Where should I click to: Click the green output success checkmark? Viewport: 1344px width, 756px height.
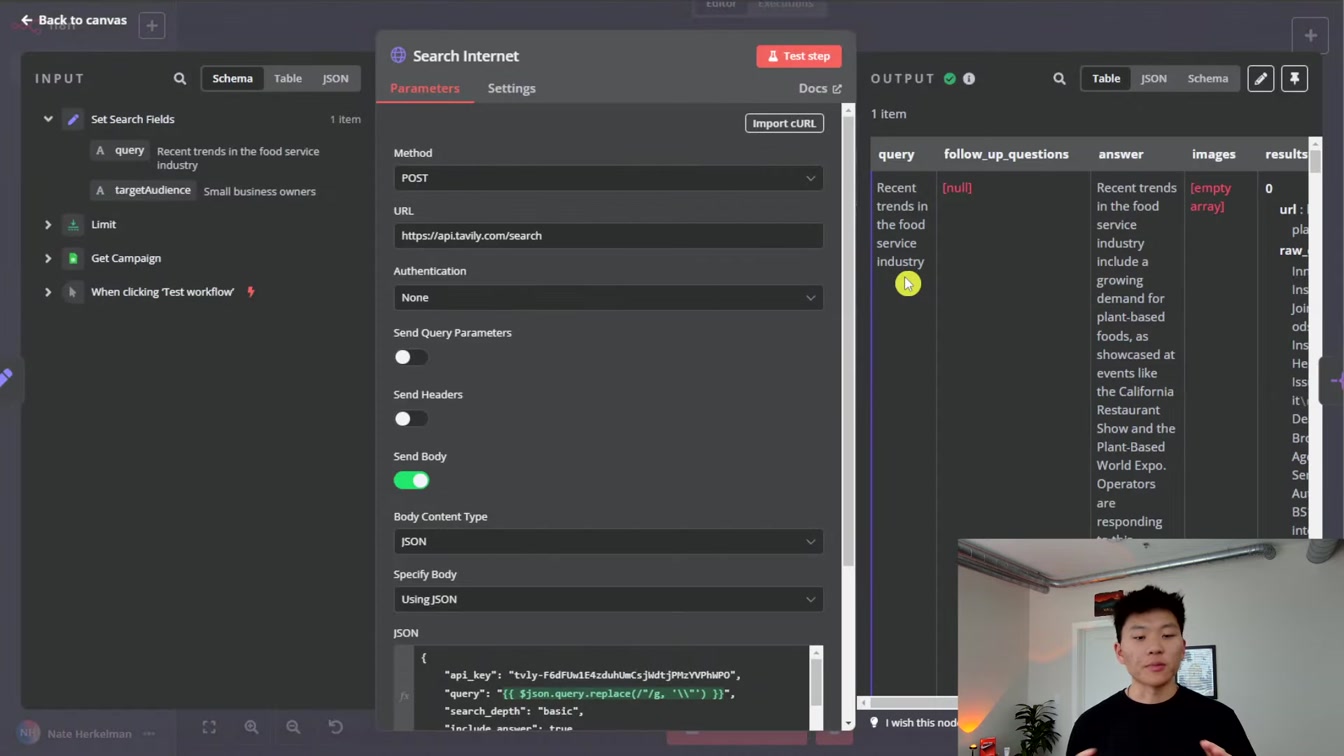point(950,78)
